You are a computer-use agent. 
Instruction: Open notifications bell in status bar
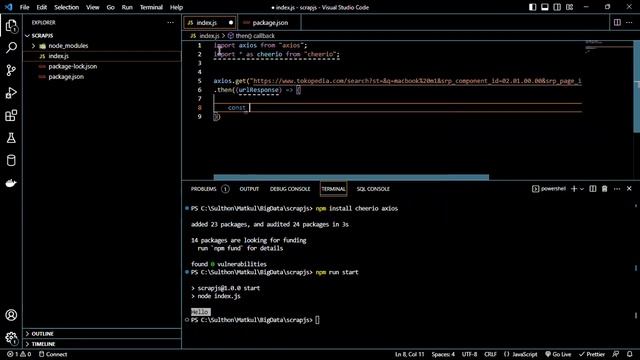pyautogui.click(x=630, y=354)
